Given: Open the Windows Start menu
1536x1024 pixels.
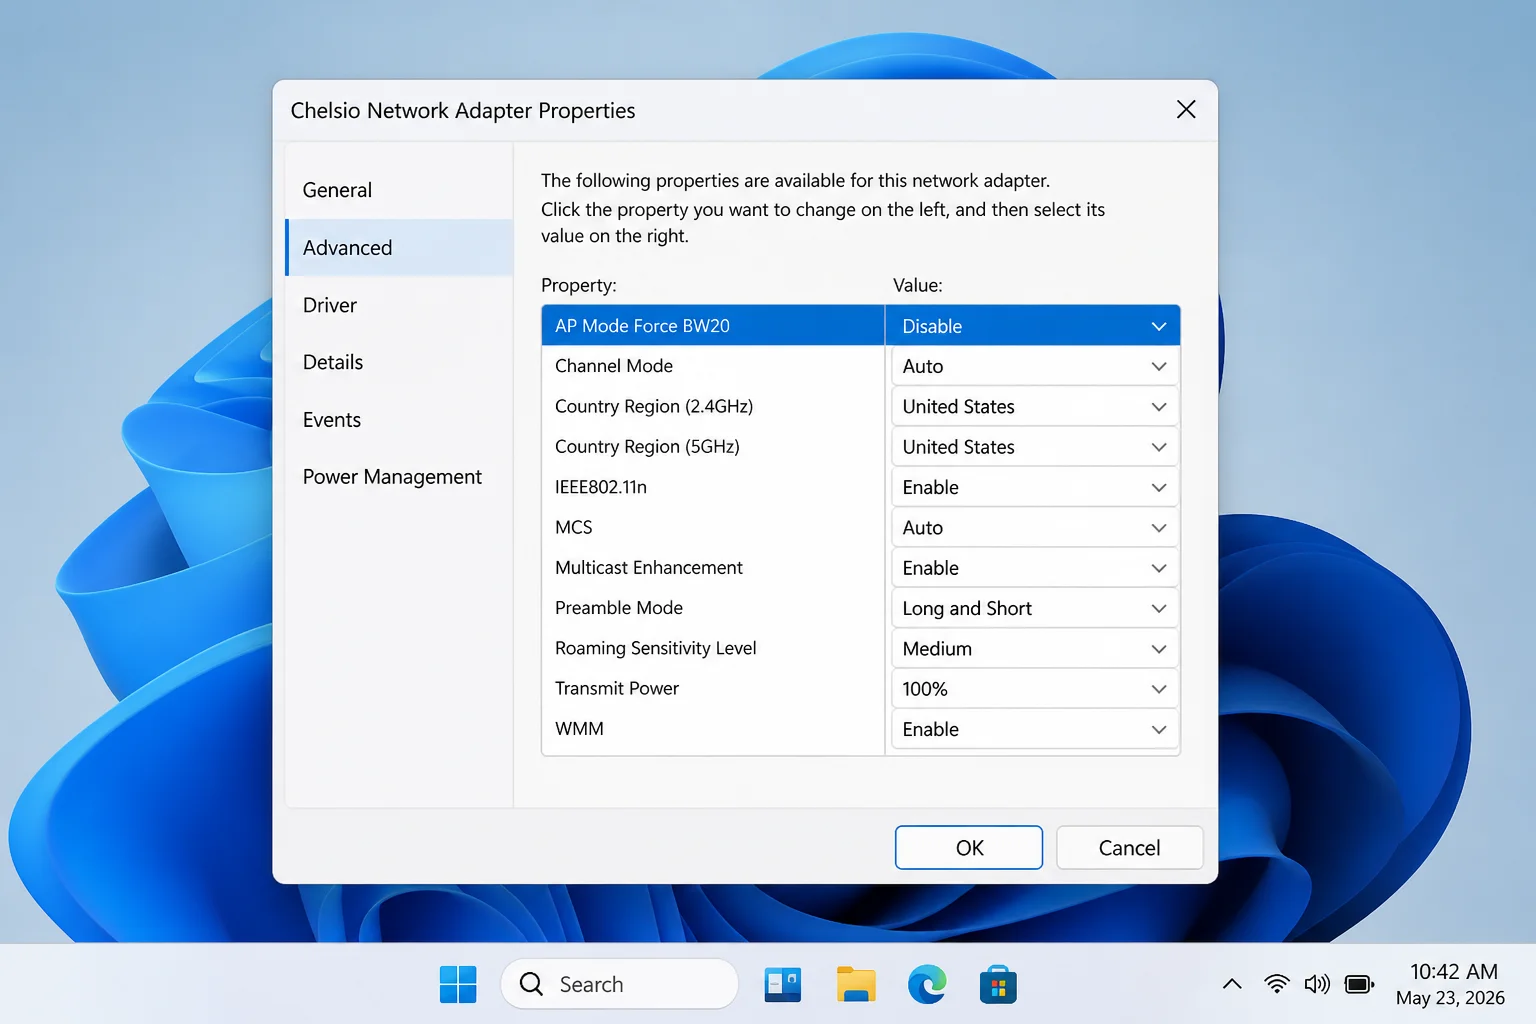Looking at the screenshot, I should coord(458,985).
